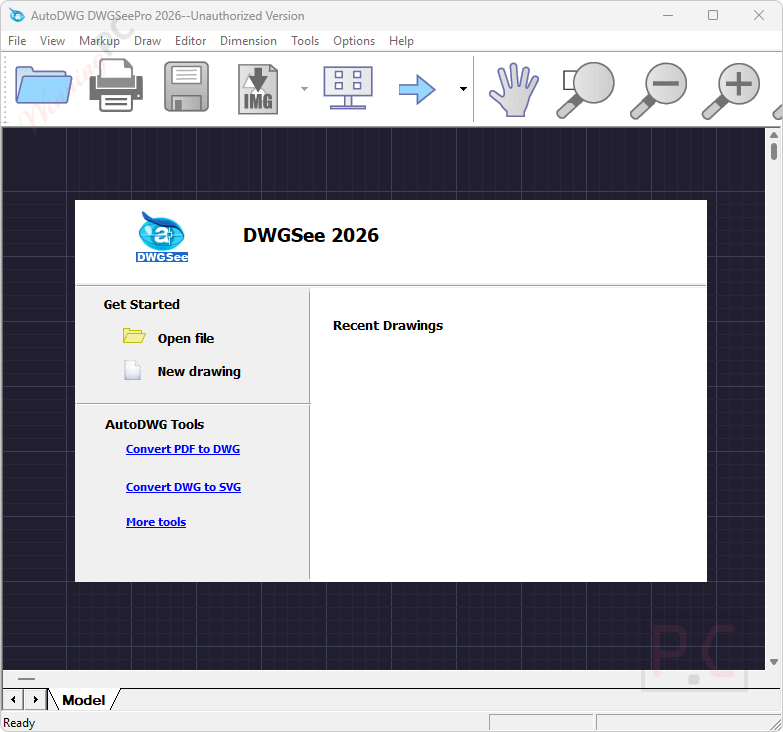
Task: Click Open file in Get Started
Action: [186, 339]
